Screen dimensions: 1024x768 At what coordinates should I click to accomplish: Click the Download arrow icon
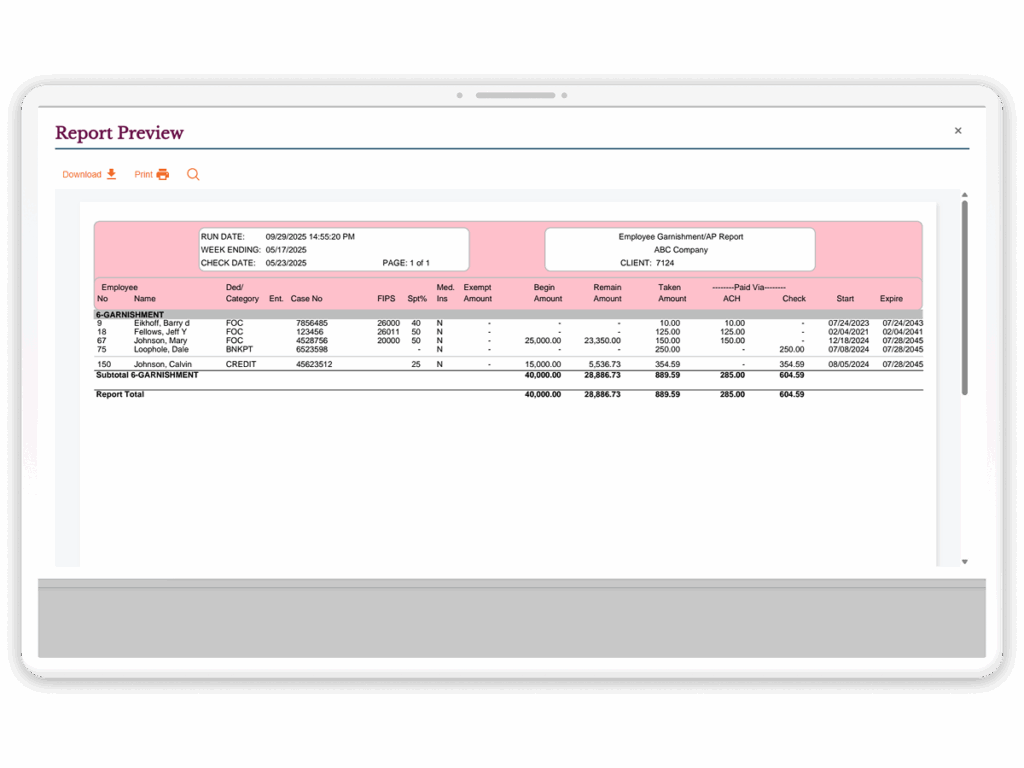point(112,174)
